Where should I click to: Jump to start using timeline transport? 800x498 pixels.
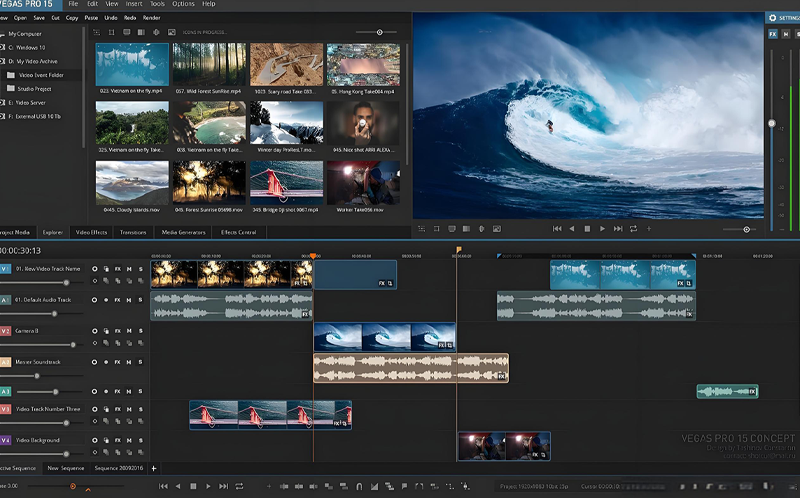pyautogui.click(x=163, y=486)
